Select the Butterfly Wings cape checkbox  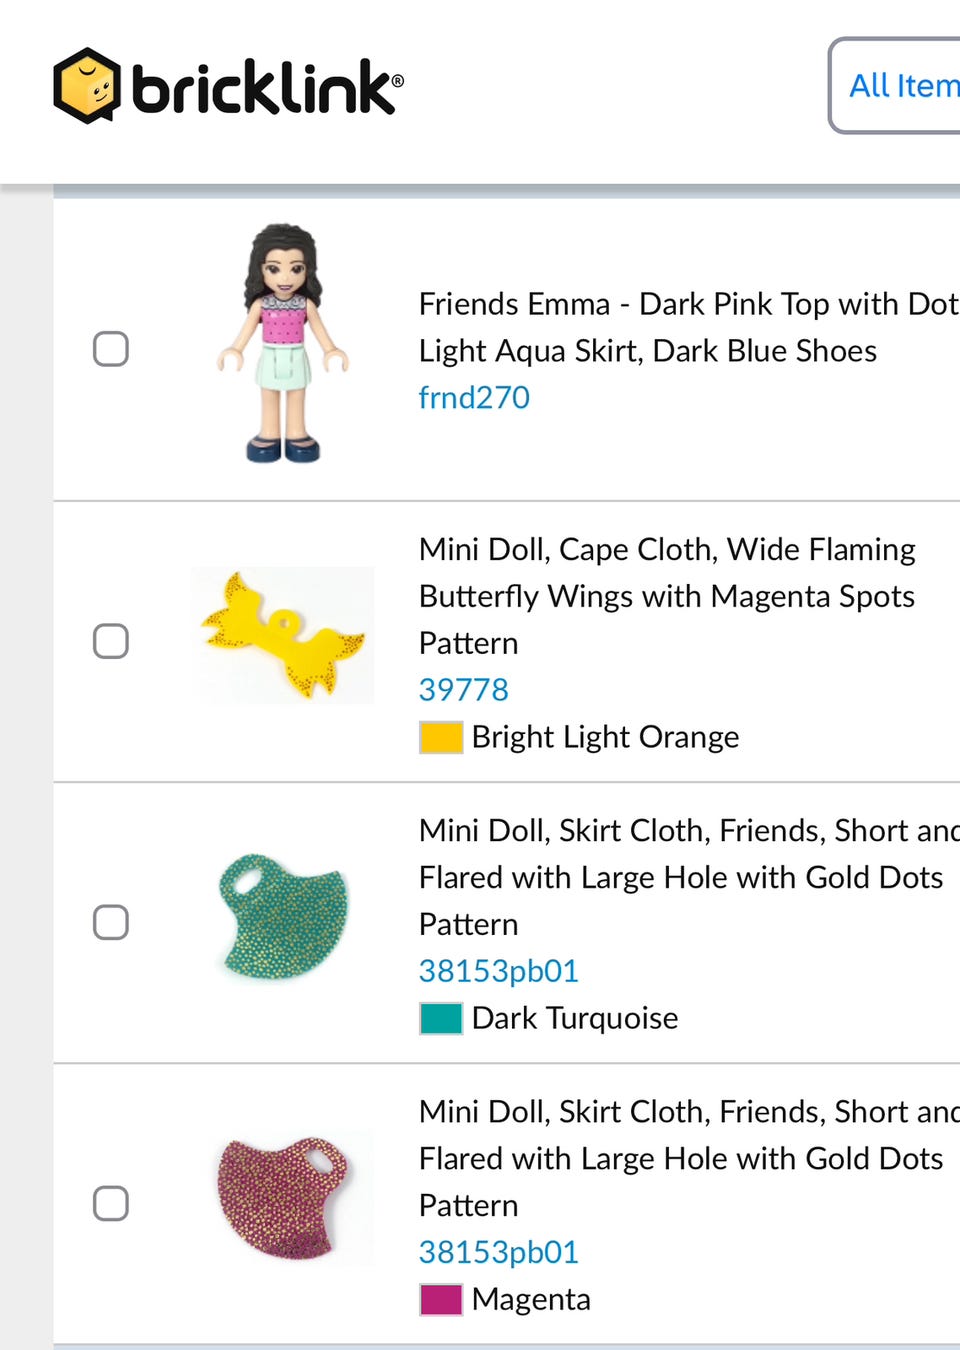coord(111,641)
